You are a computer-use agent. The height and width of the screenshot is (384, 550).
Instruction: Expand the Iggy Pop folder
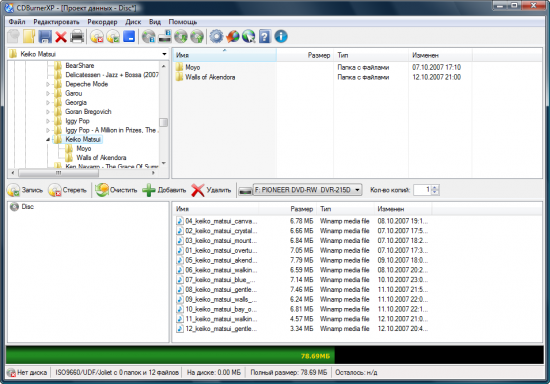click(48, 121)
